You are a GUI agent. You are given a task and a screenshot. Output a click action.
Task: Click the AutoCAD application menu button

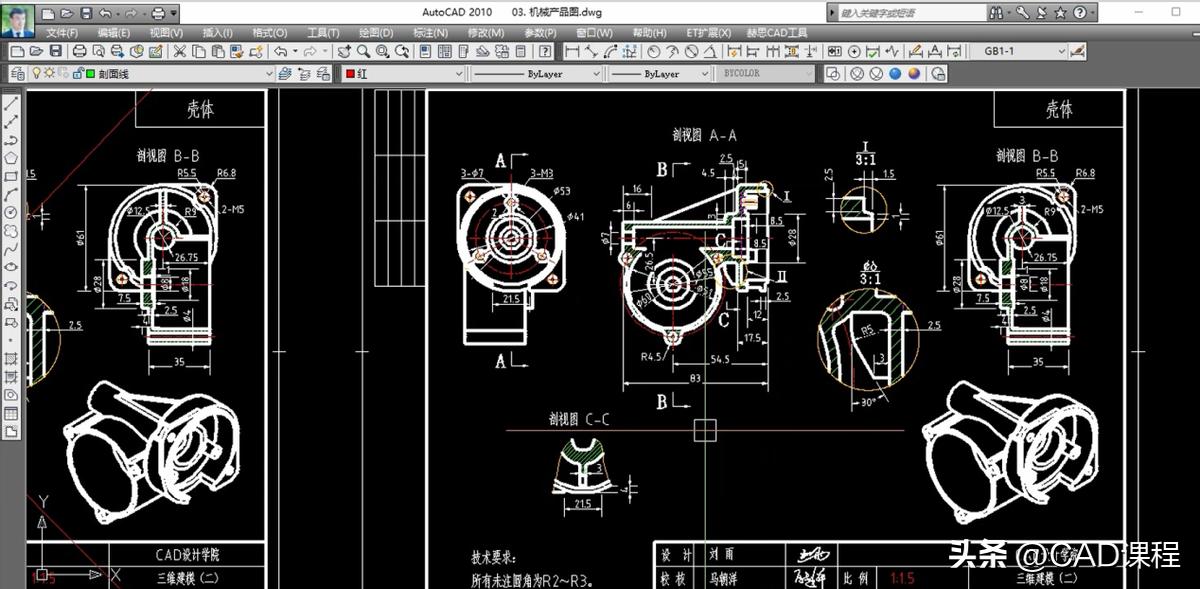[x=18, y=19]
